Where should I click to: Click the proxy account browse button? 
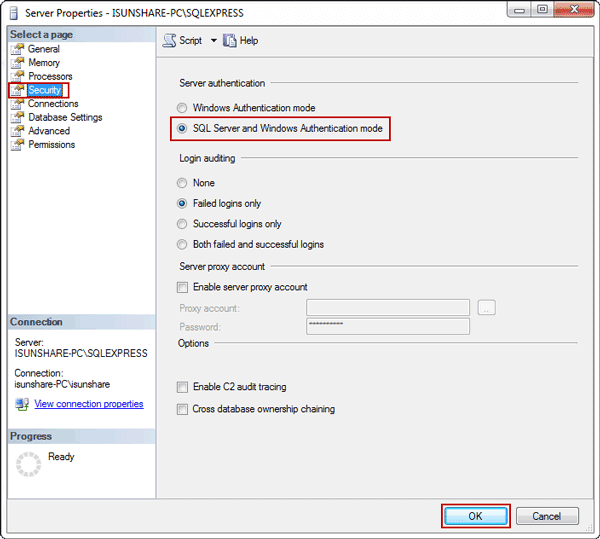pyautogui.click(x=487, y=308)
